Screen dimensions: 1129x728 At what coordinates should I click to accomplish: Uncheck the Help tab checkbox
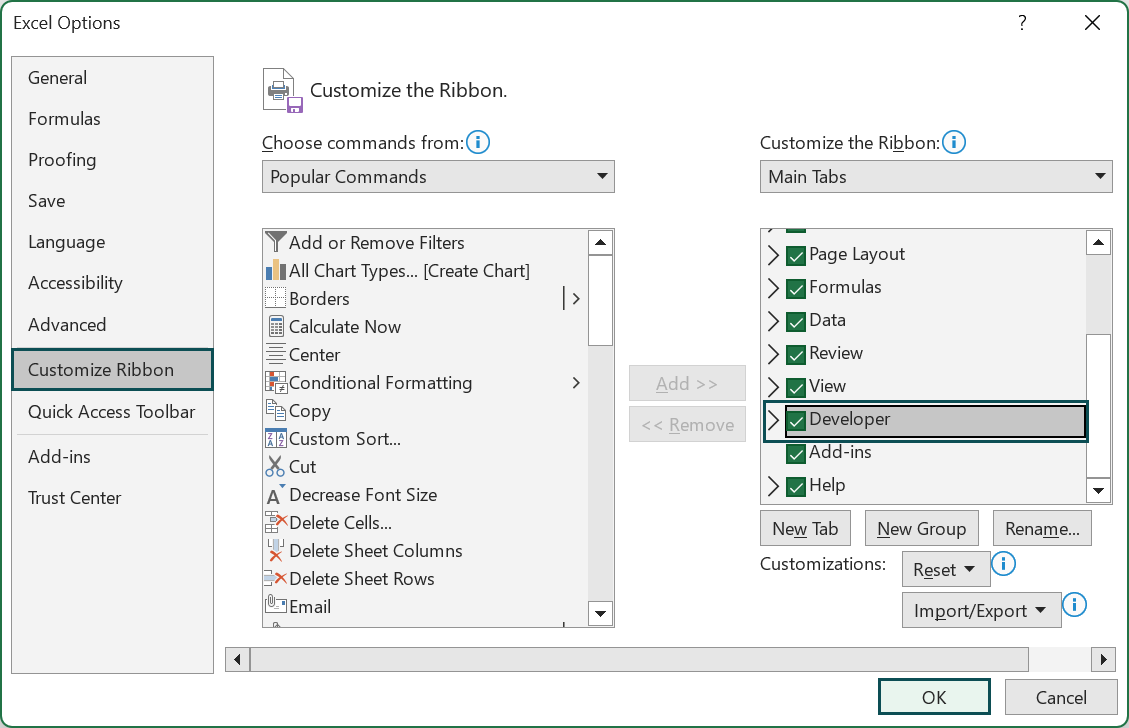pos(796,487)
